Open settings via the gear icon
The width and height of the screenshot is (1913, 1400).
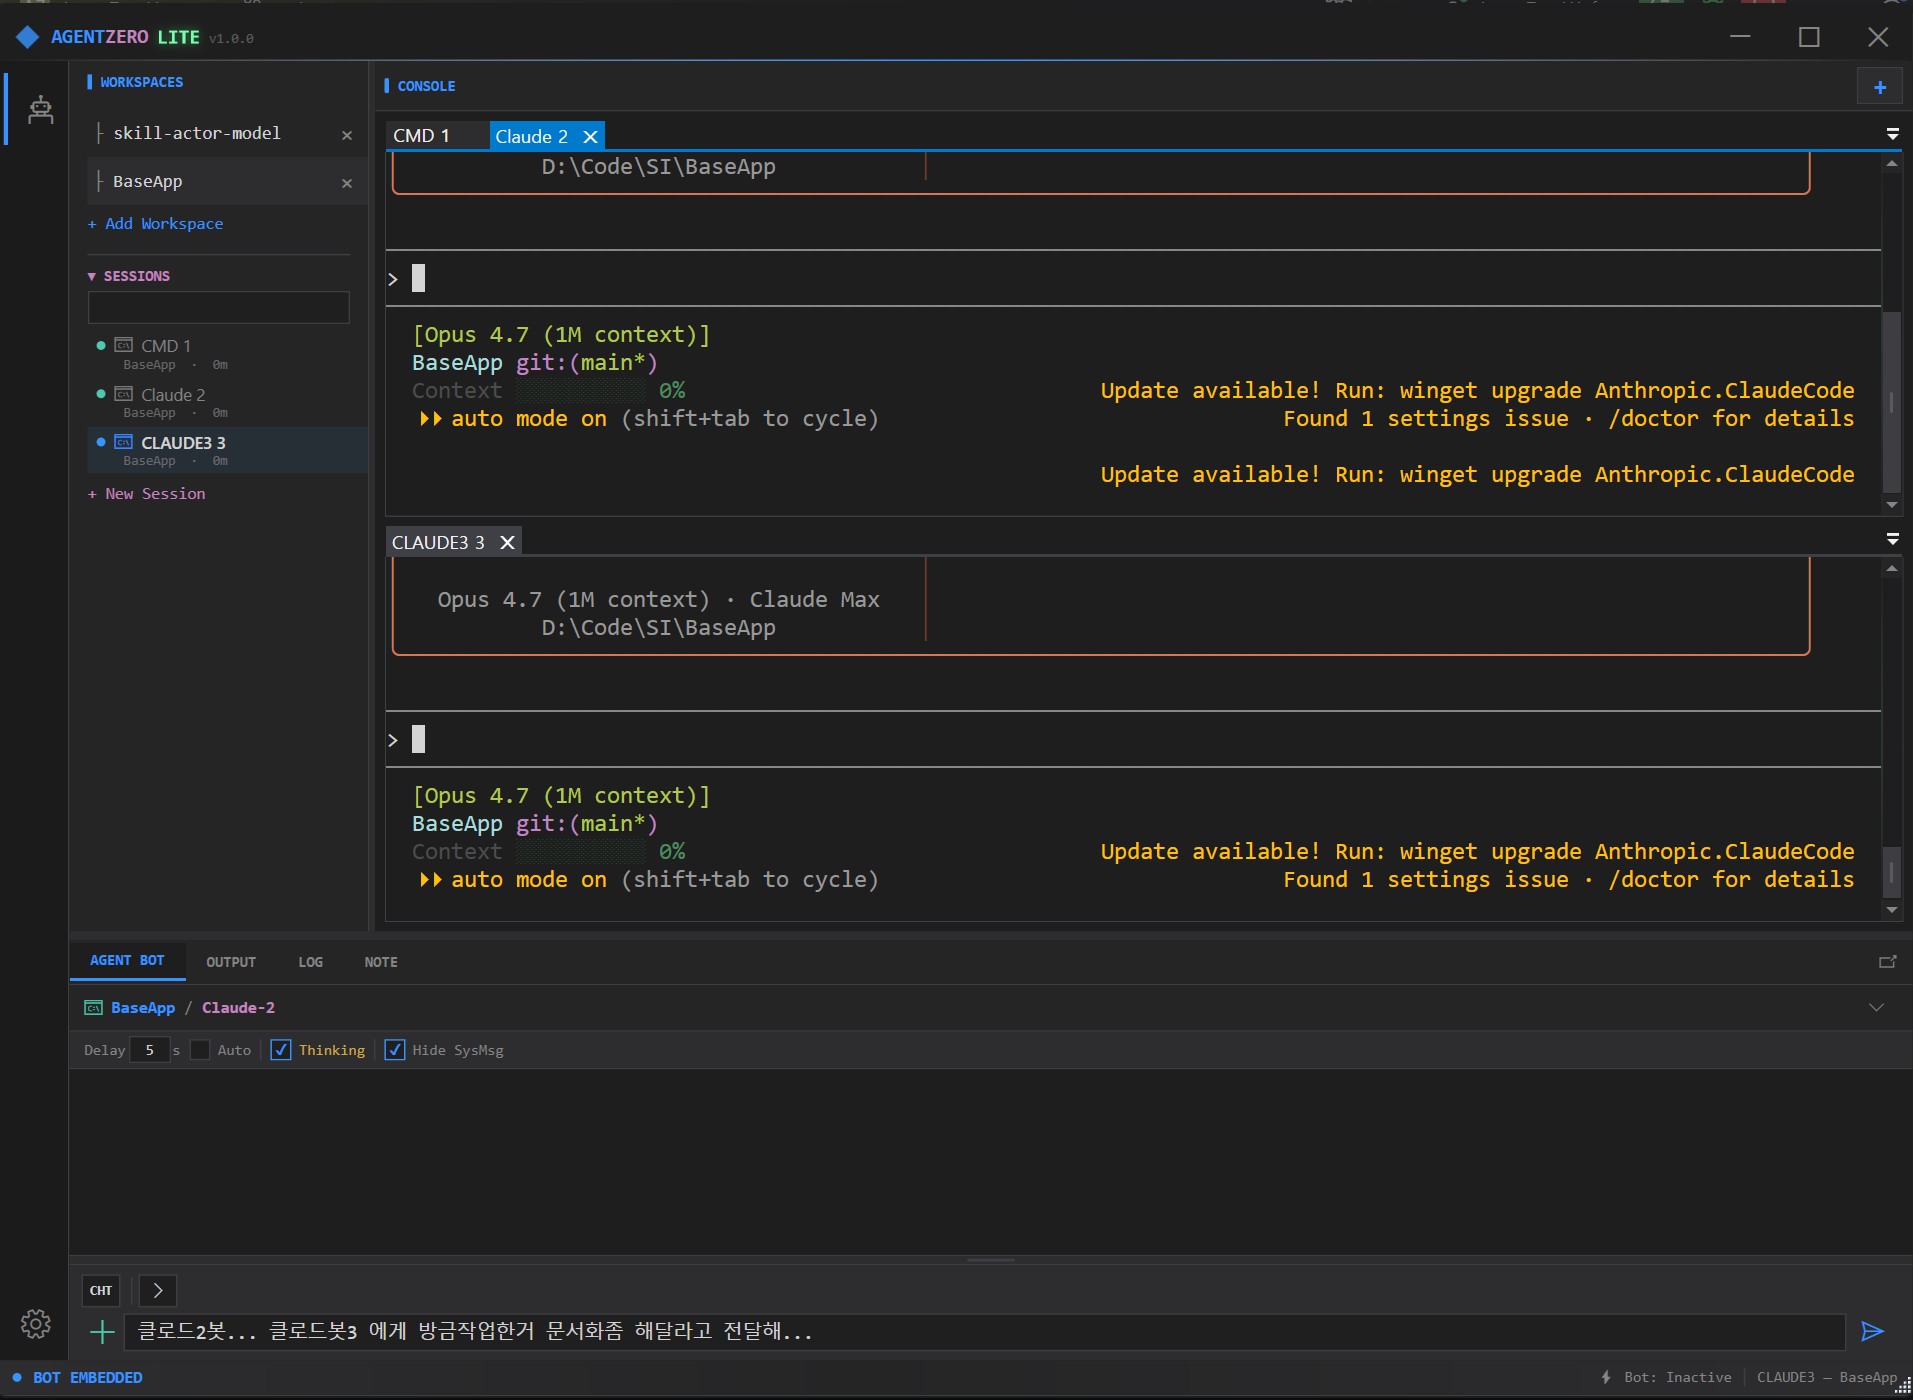point(35,1324)
